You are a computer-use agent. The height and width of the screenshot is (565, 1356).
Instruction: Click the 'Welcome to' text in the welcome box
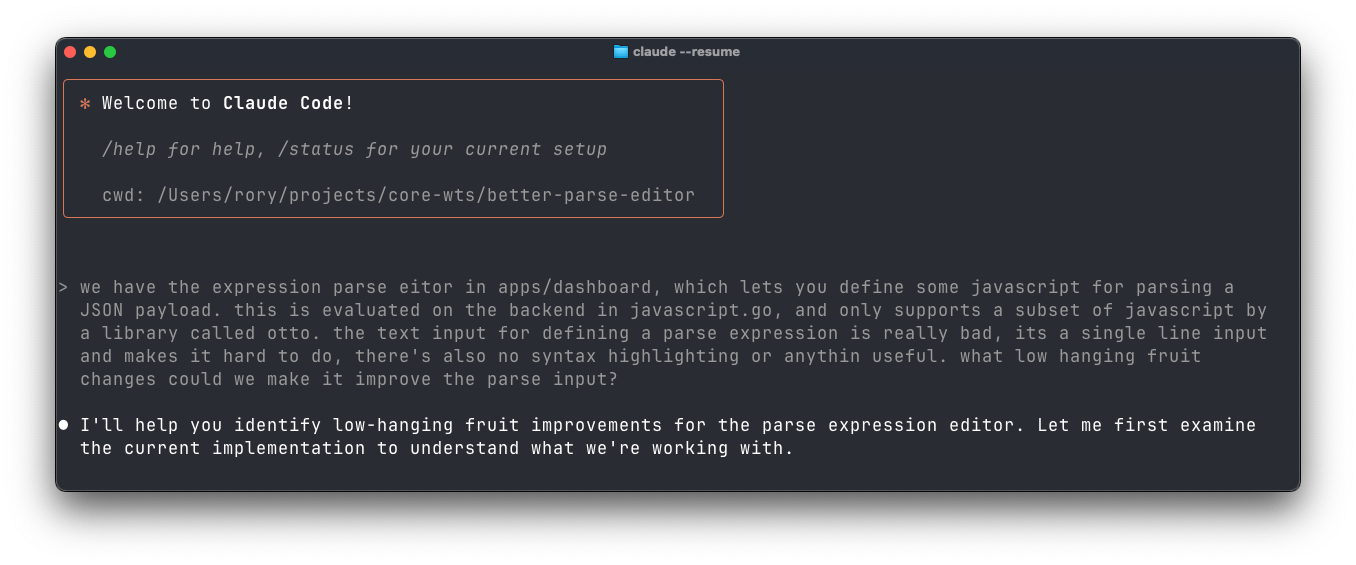pyautogui.click(x=156, y=104)
